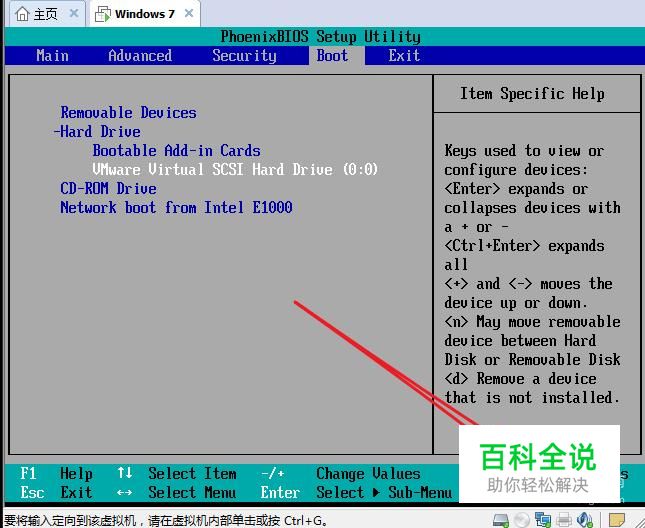Click the hard disk status icon
Viewport: 645px width, 528px height.
pyautogui.click(x=501, y=520)
